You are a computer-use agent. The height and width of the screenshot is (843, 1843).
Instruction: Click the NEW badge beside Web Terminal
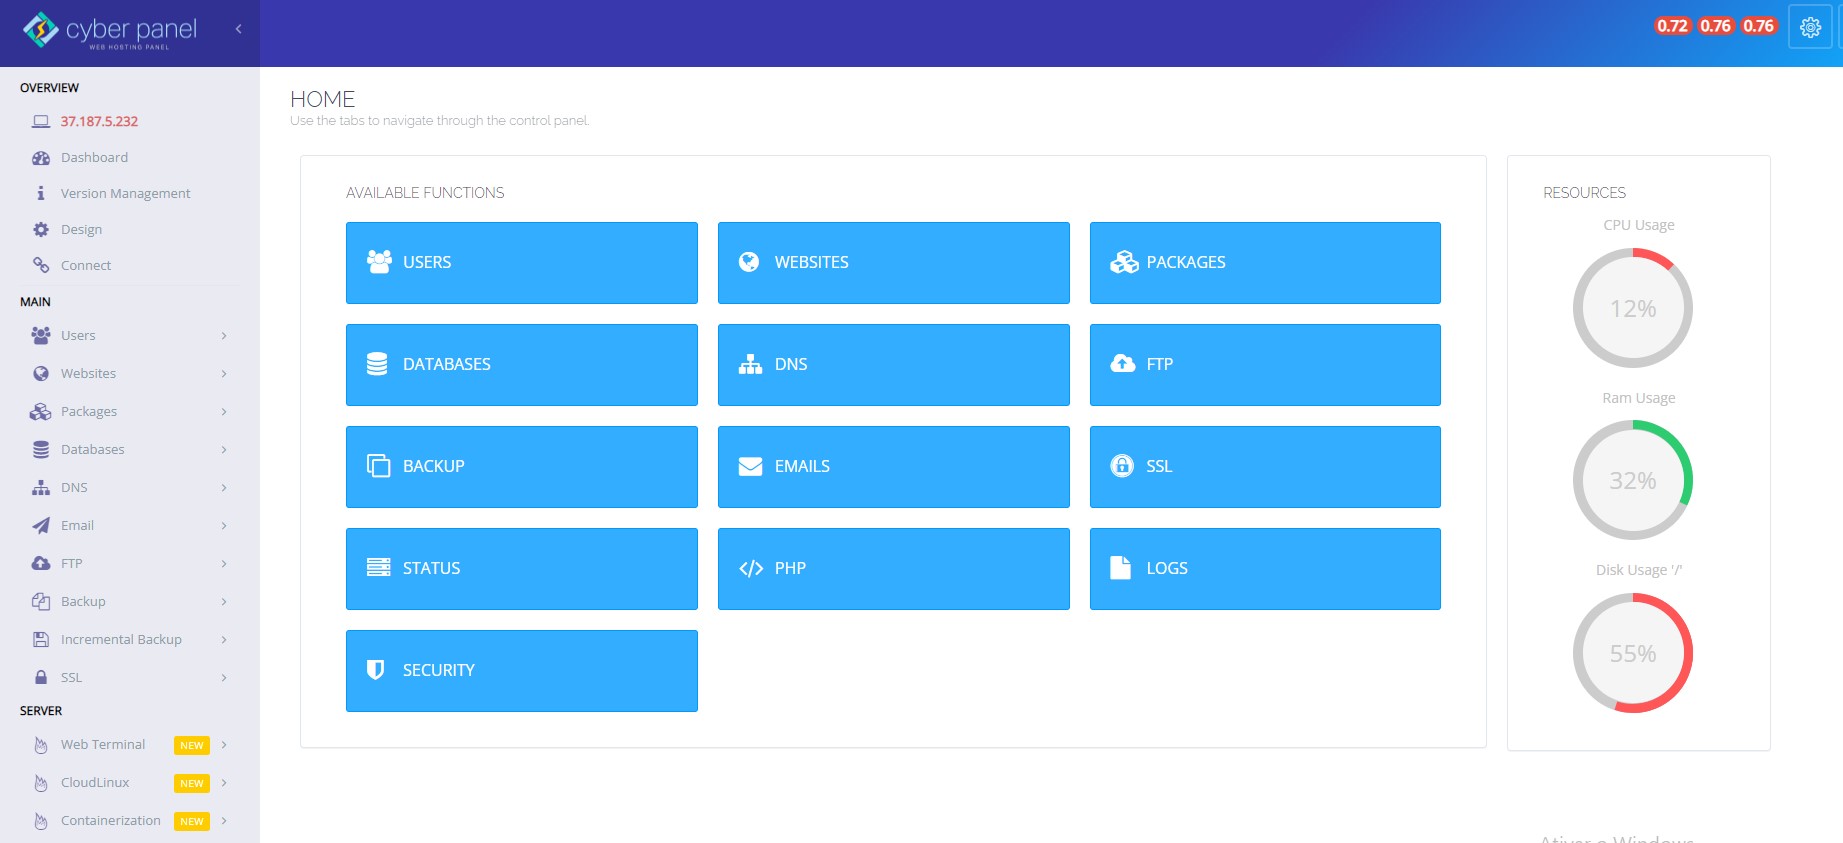click(x=192, y=745)
